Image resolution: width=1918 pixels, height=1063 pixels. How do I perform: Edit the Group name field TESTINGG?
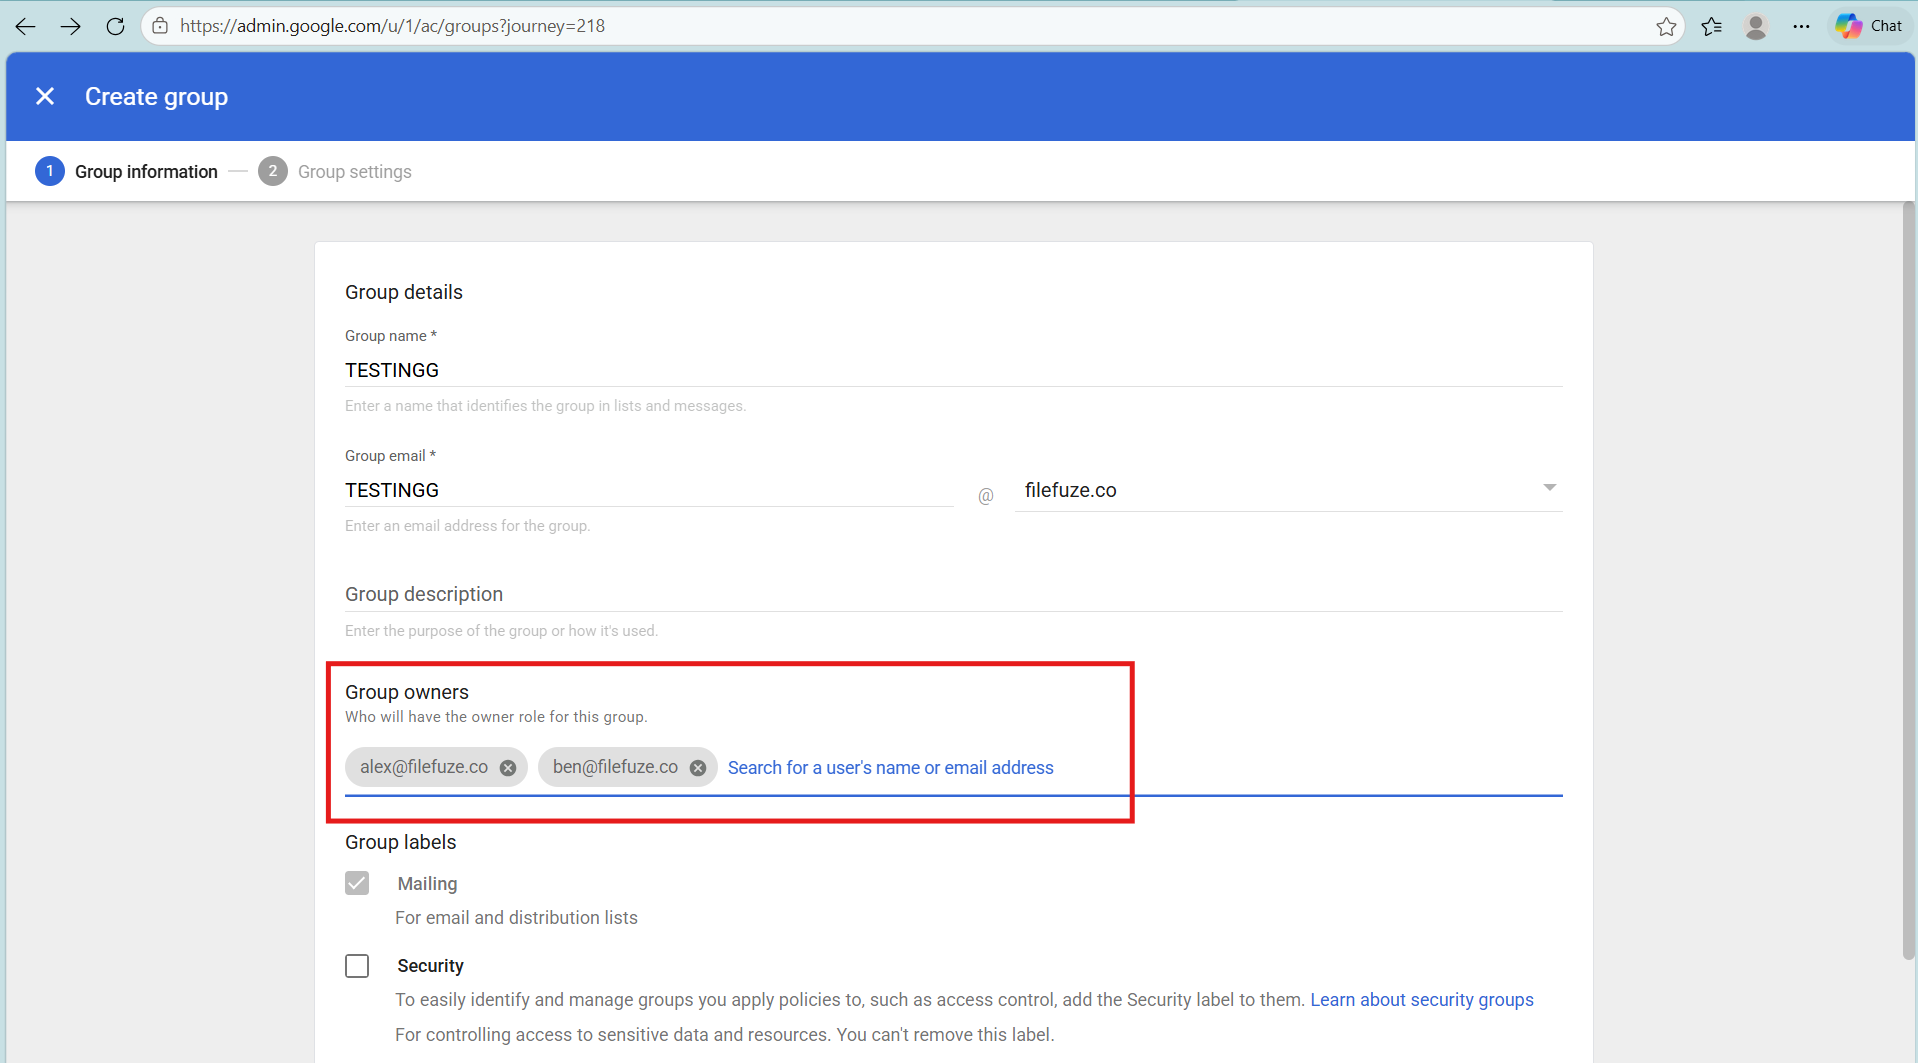pyautogui.click(x=953, y=370)
